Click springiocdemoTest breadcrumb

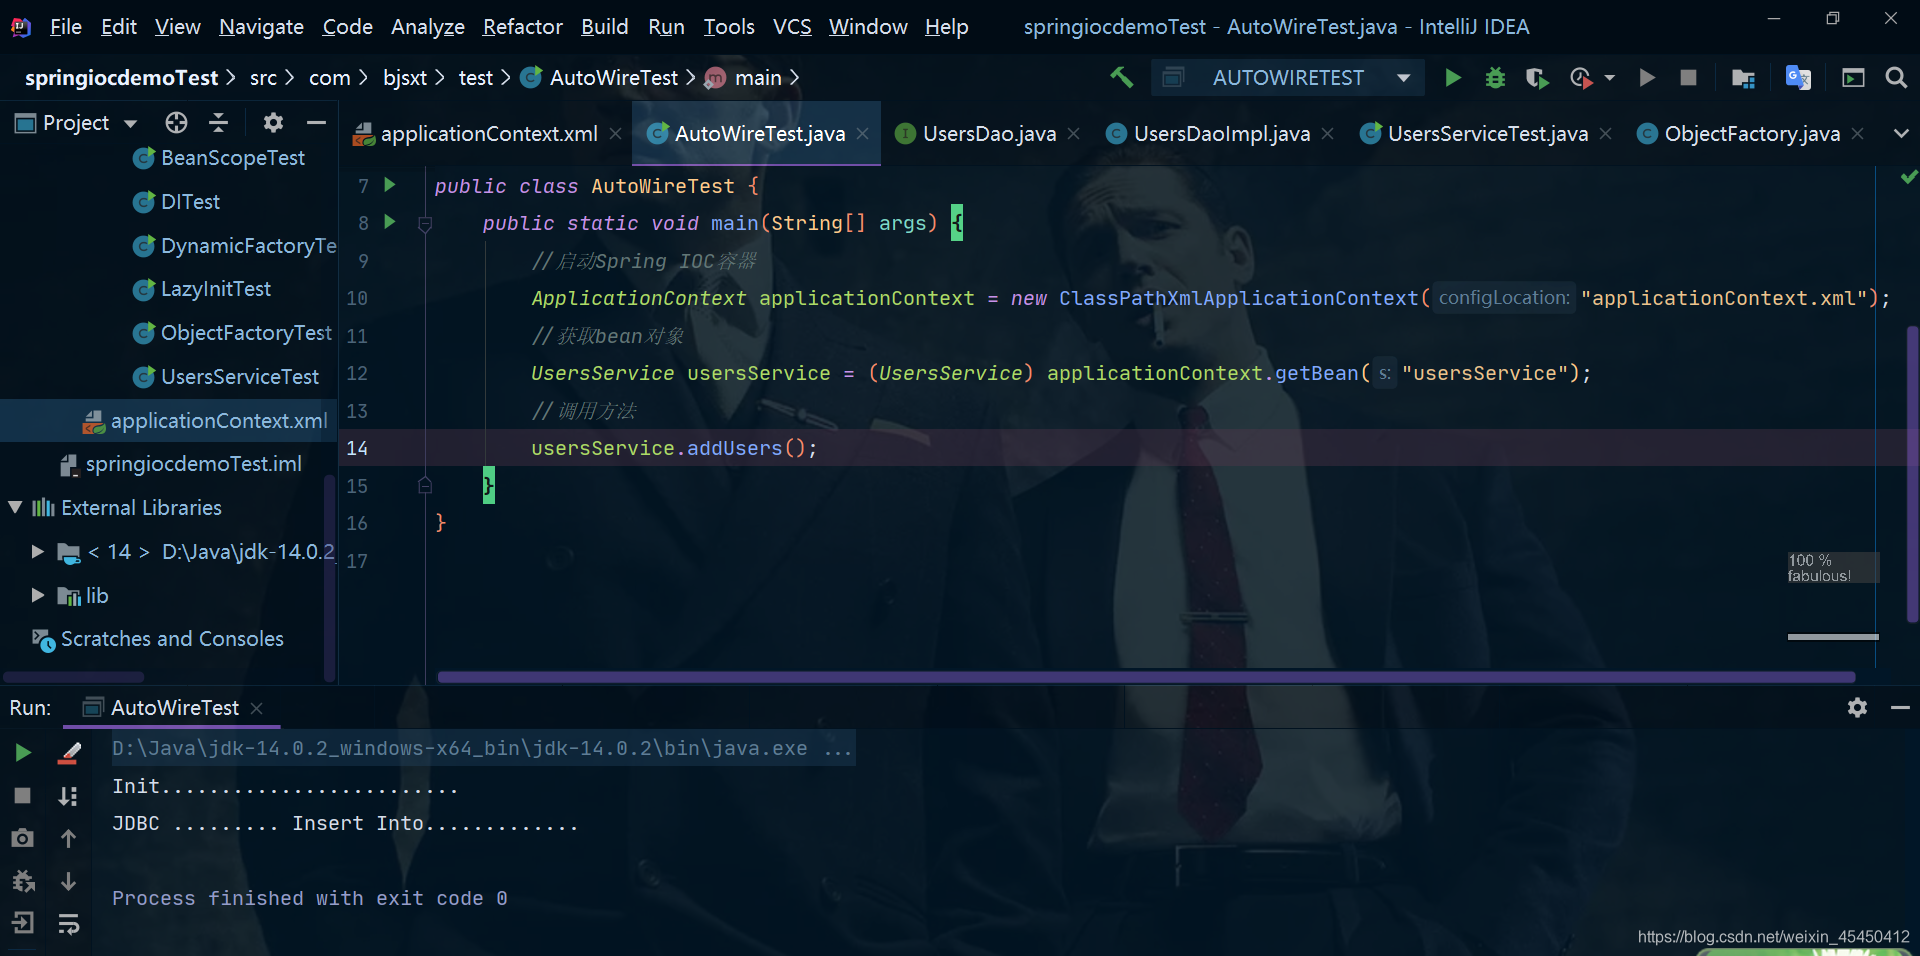[121, 78]
